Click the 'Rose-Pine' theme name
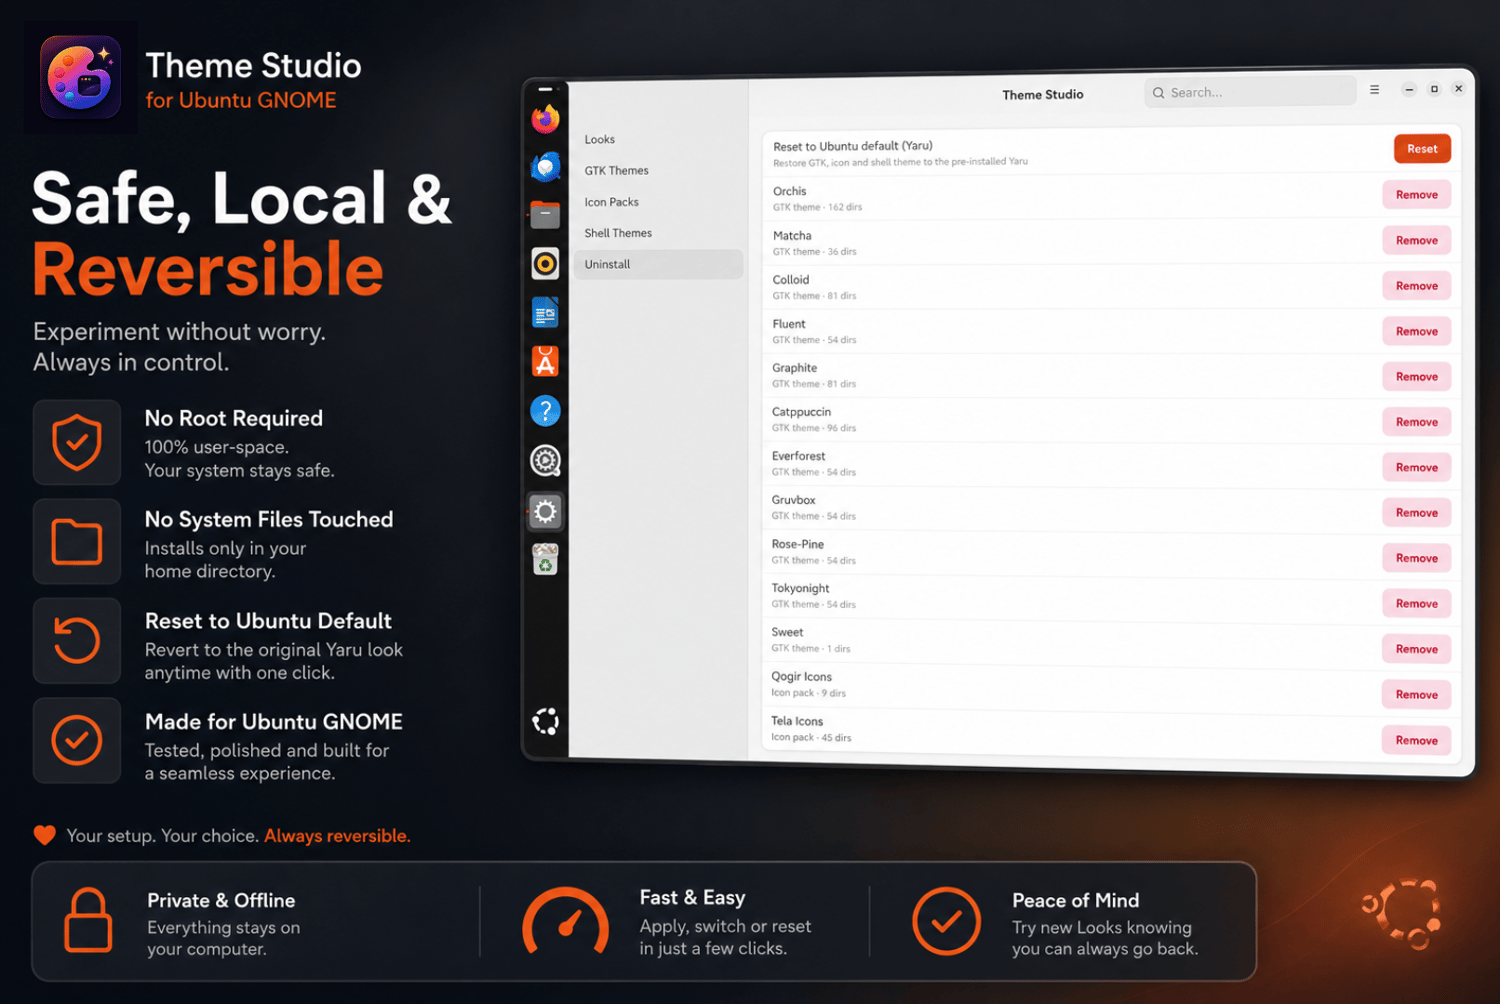This screenshot has width=1500, height=1004. [x=798, y=544]
